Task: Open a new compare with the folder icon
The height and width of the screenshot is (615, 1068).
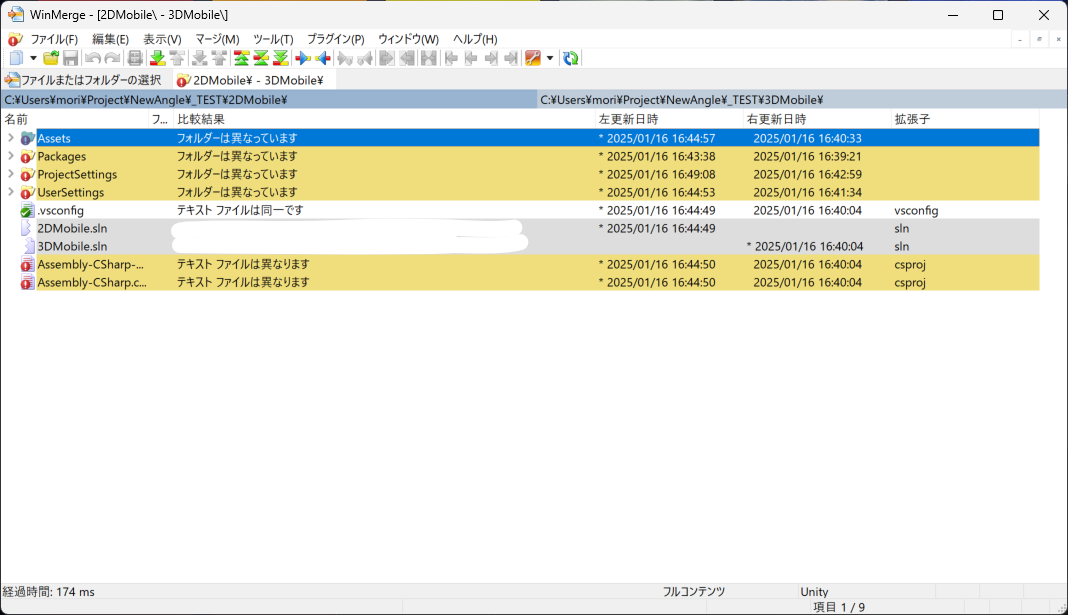Action: tap(51, 57)
